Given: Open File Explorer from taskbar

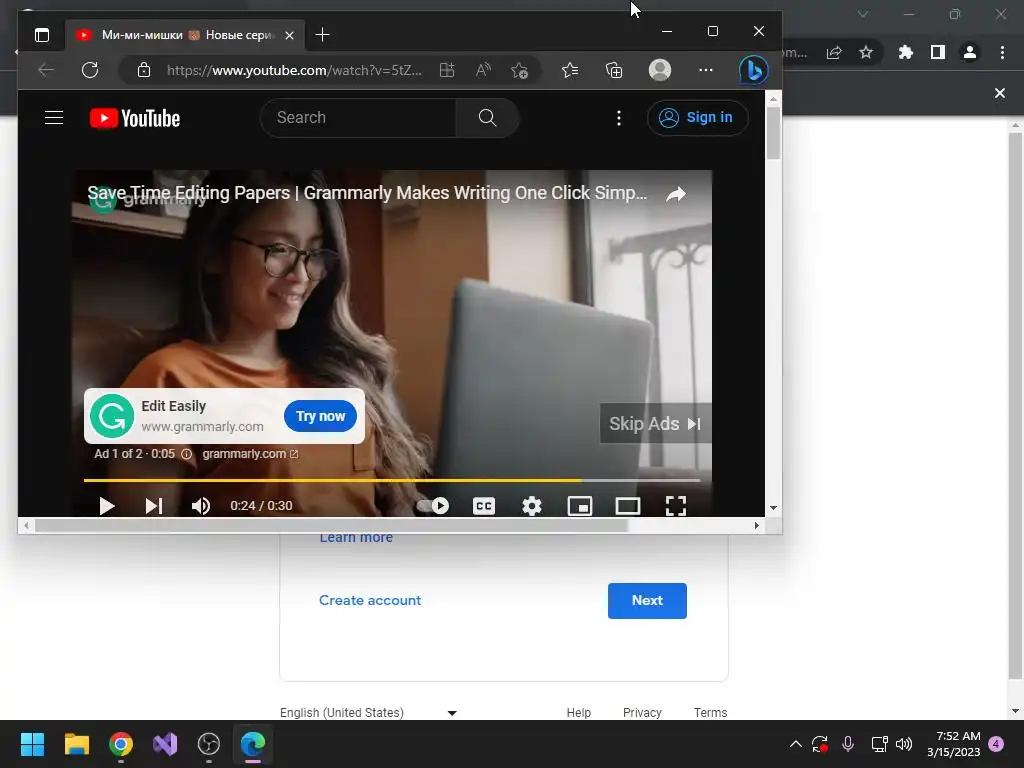Looking at the screenshot, I should pyautogui.click(x=76, y=744).
